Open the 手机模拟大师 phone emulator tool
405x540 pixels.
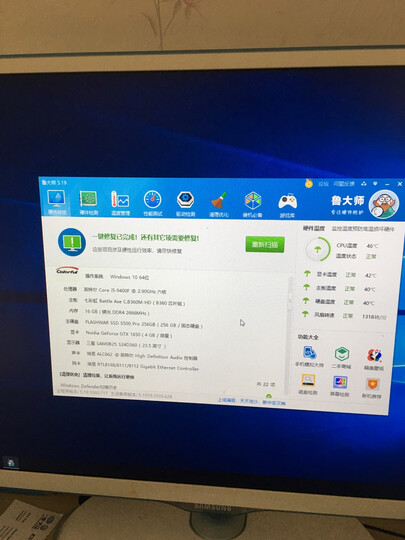pyautogui.click(x=309, y=357)
